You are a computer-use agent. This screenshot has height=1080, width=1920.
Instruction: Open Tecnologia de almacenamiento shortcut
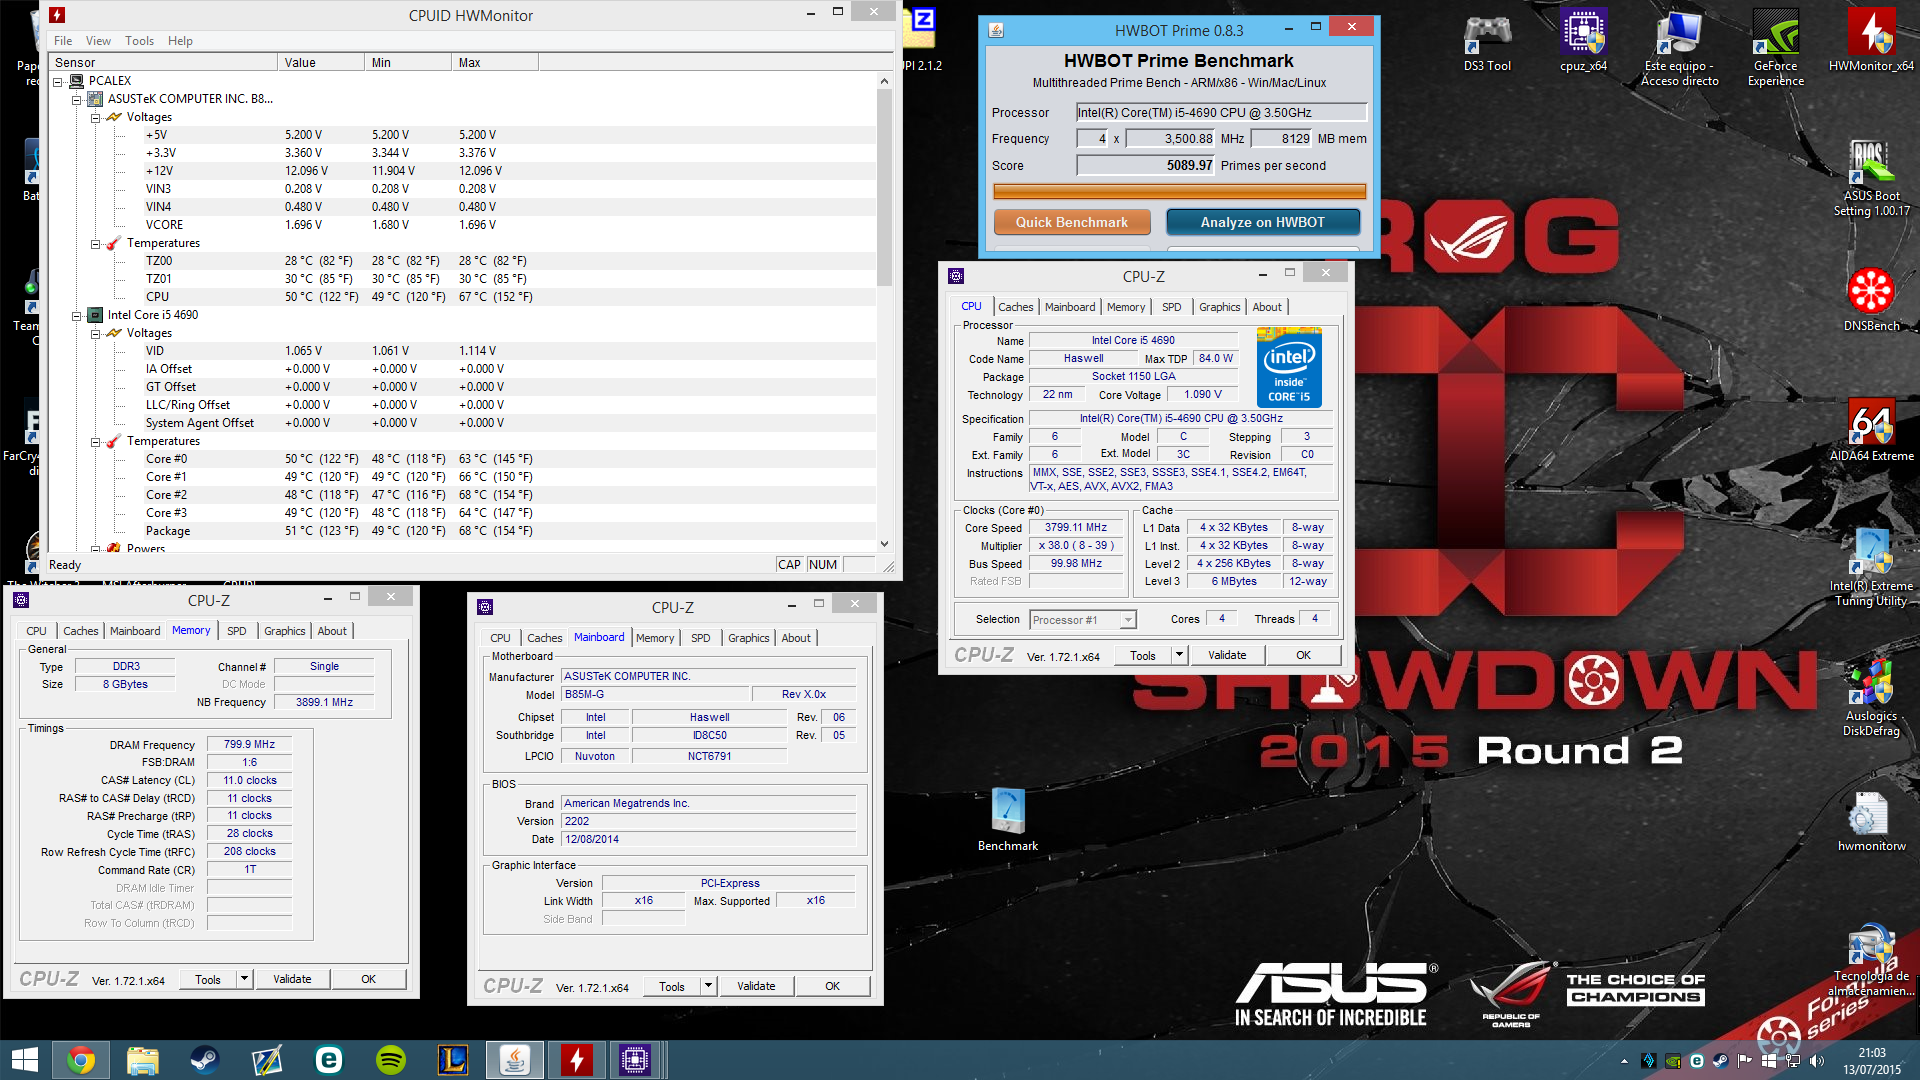1871,960
